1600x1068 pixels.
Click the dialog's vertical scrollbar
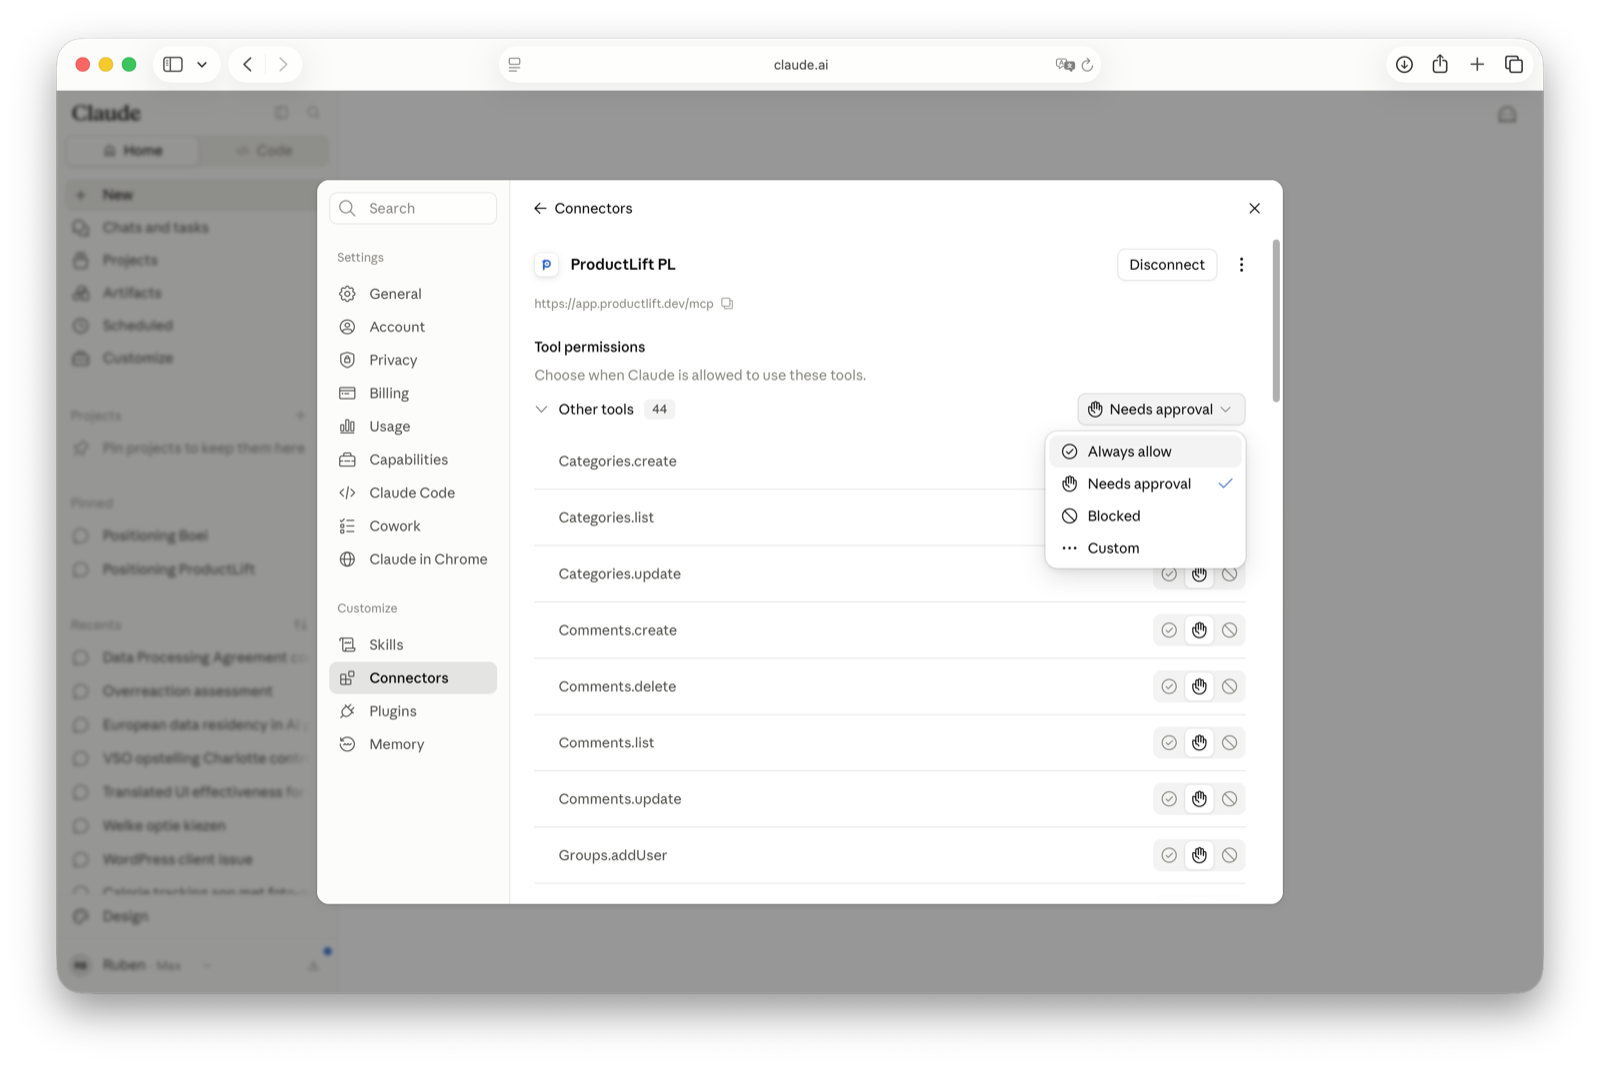click(x=1275, y=320)
